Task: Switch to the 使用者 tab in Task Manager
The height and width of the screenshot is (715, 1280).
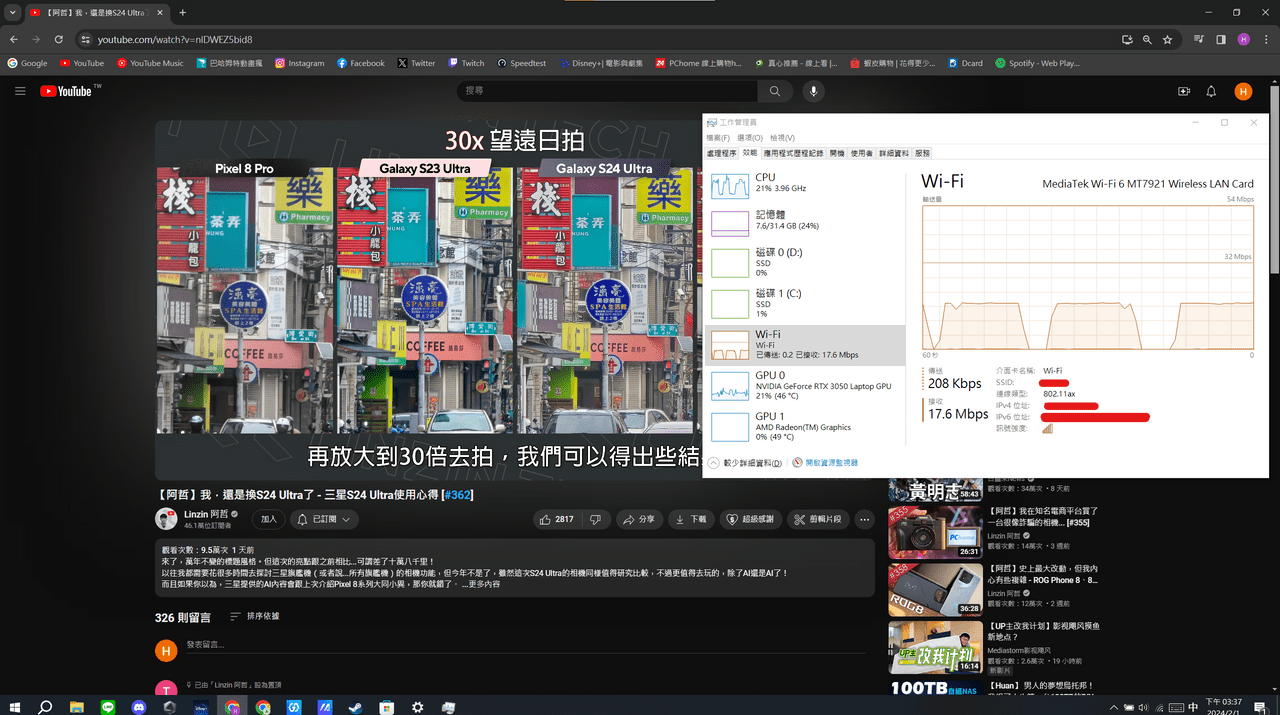Action: (x=862, y=153)
